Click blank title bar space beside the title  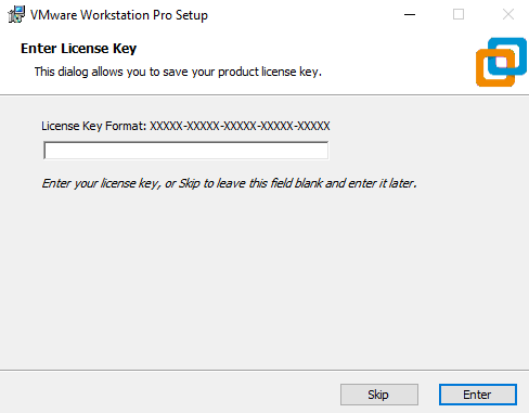[x=304, y=15]
